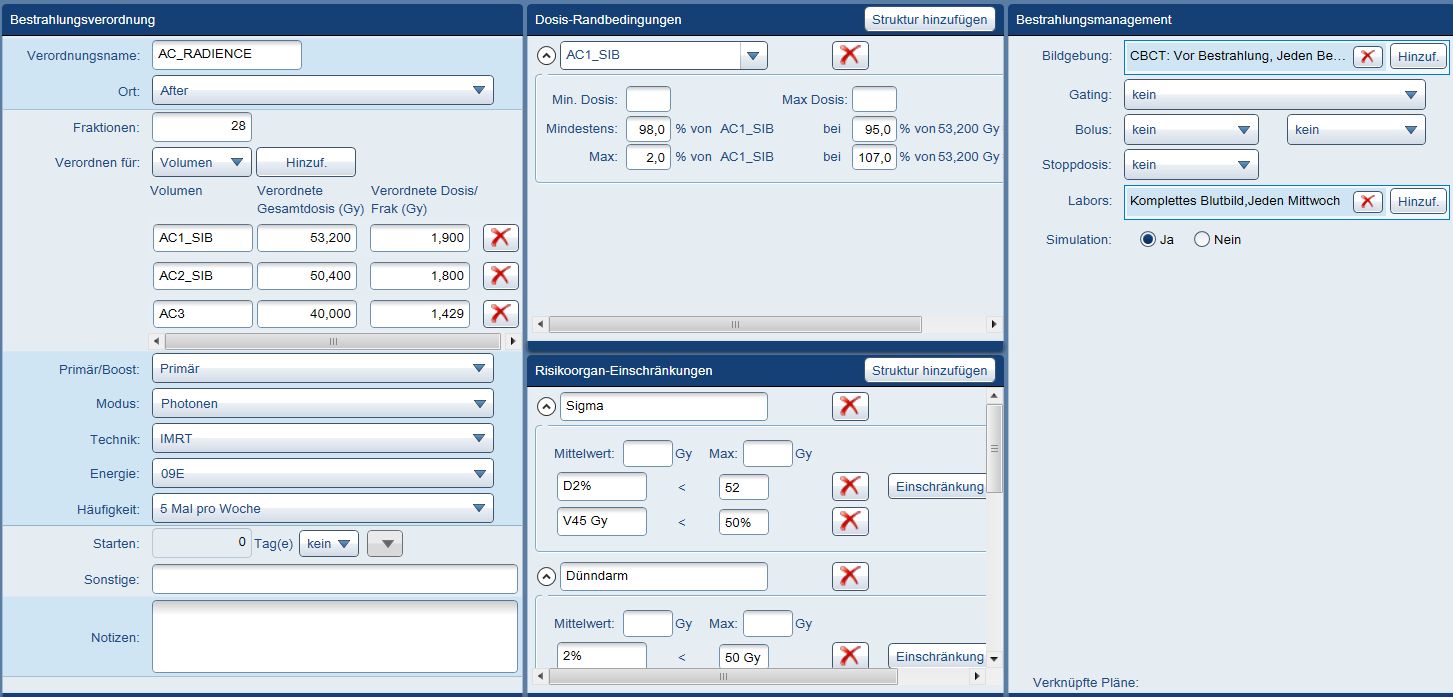Delete the Komplettes Blutbild lab entry
The width and height of the screenshot is (1453, 697).
tap(1368, 201)
